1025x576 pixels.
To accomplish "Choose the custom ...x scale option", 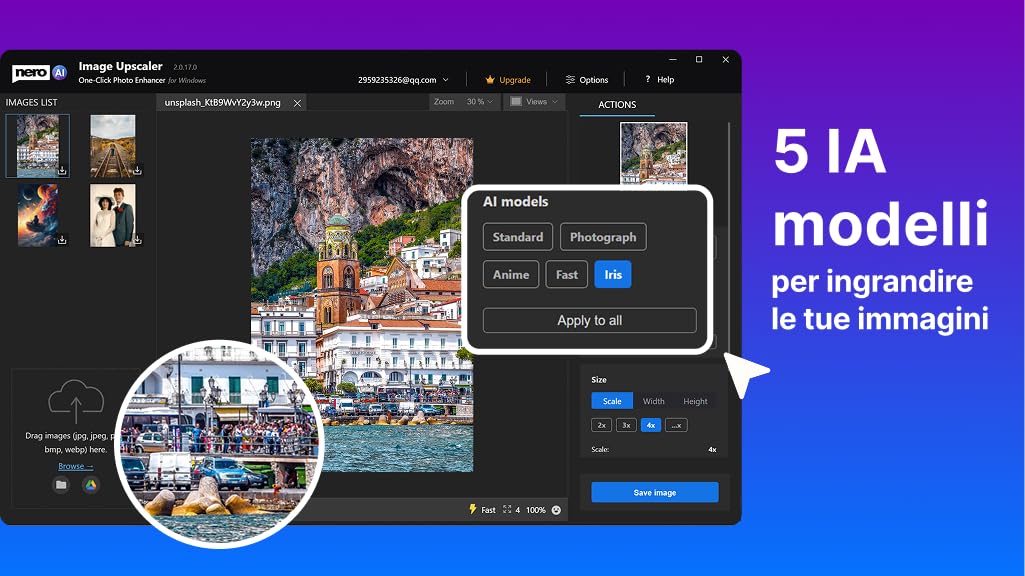I will click(x=676, y=425).
